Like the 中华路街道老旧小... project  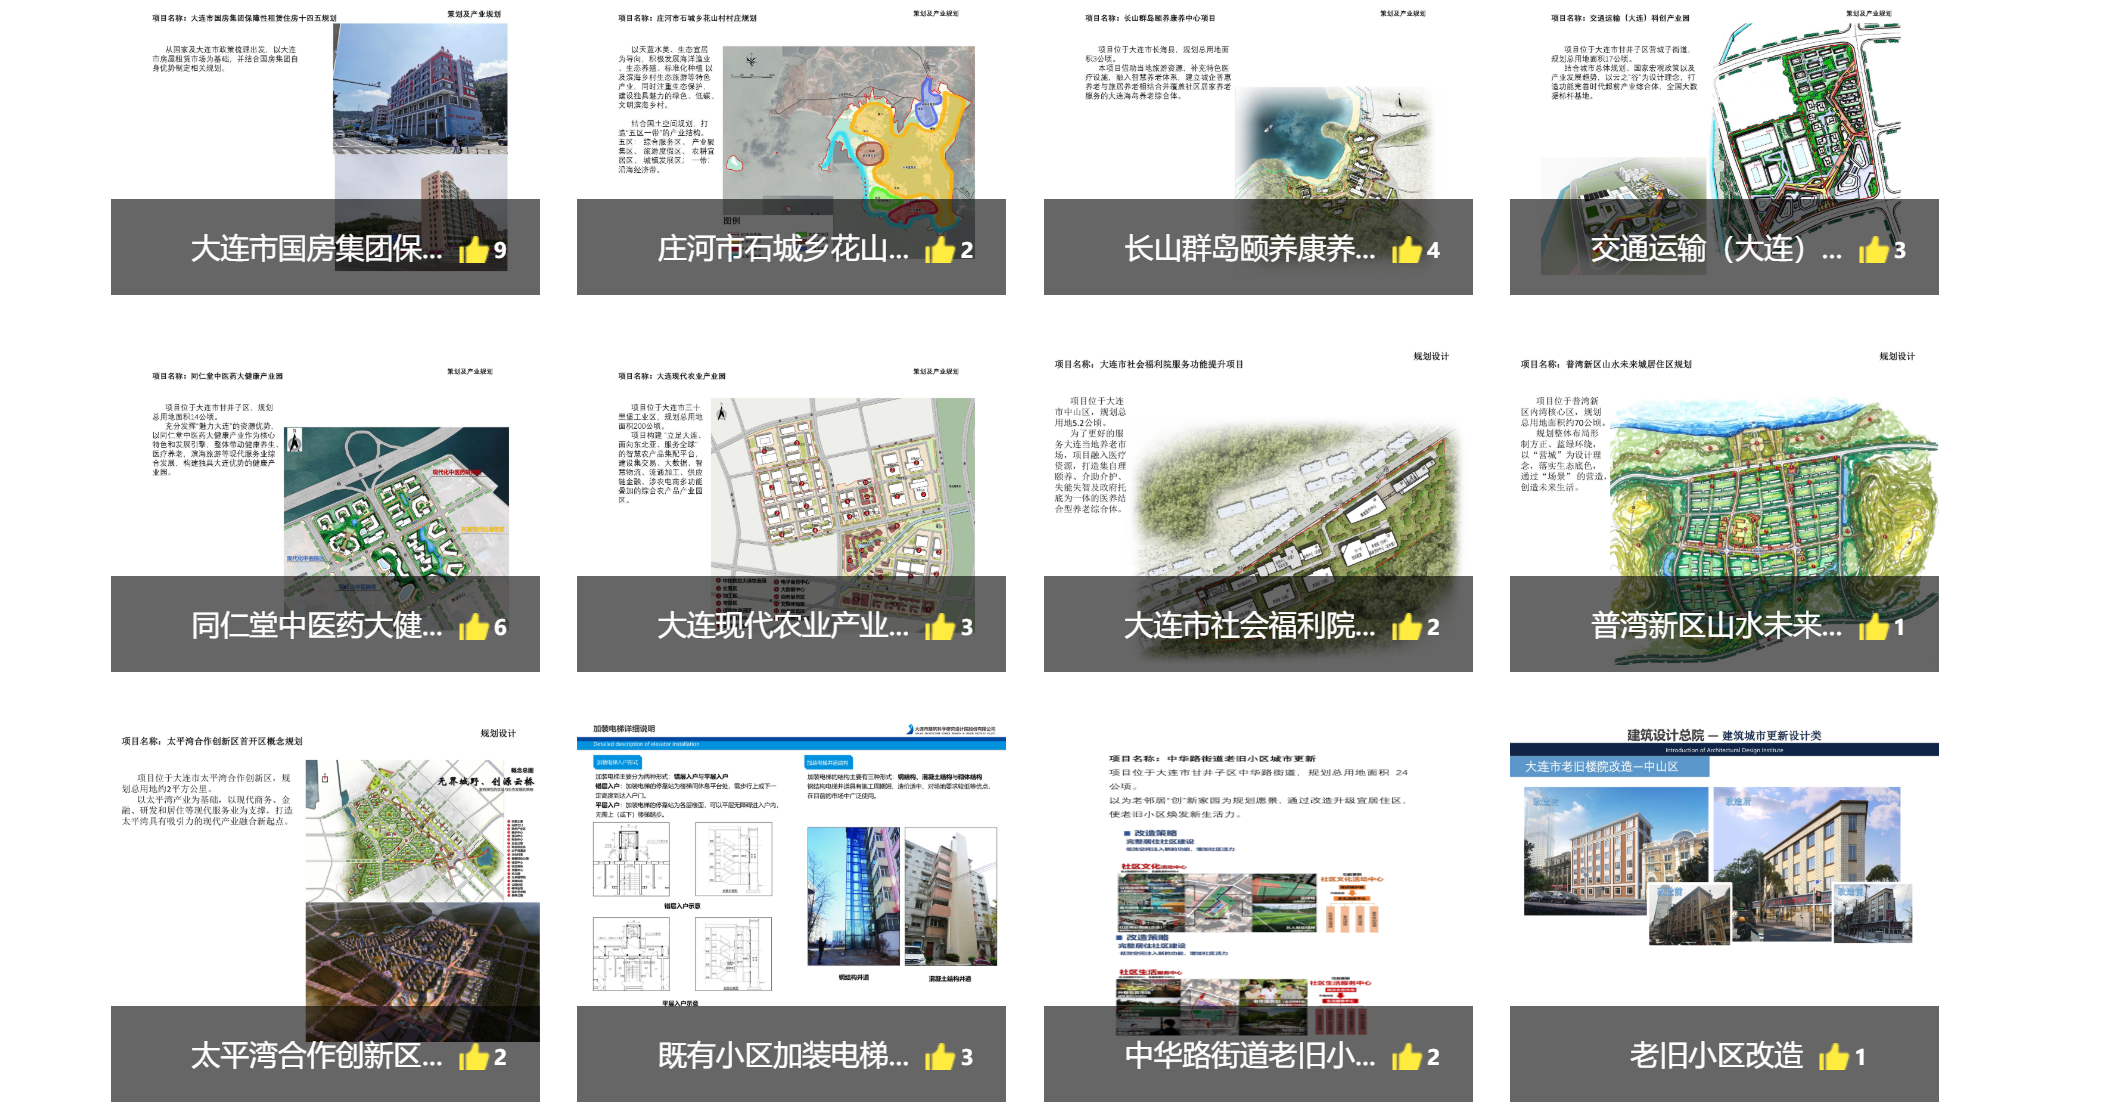1407,1056
